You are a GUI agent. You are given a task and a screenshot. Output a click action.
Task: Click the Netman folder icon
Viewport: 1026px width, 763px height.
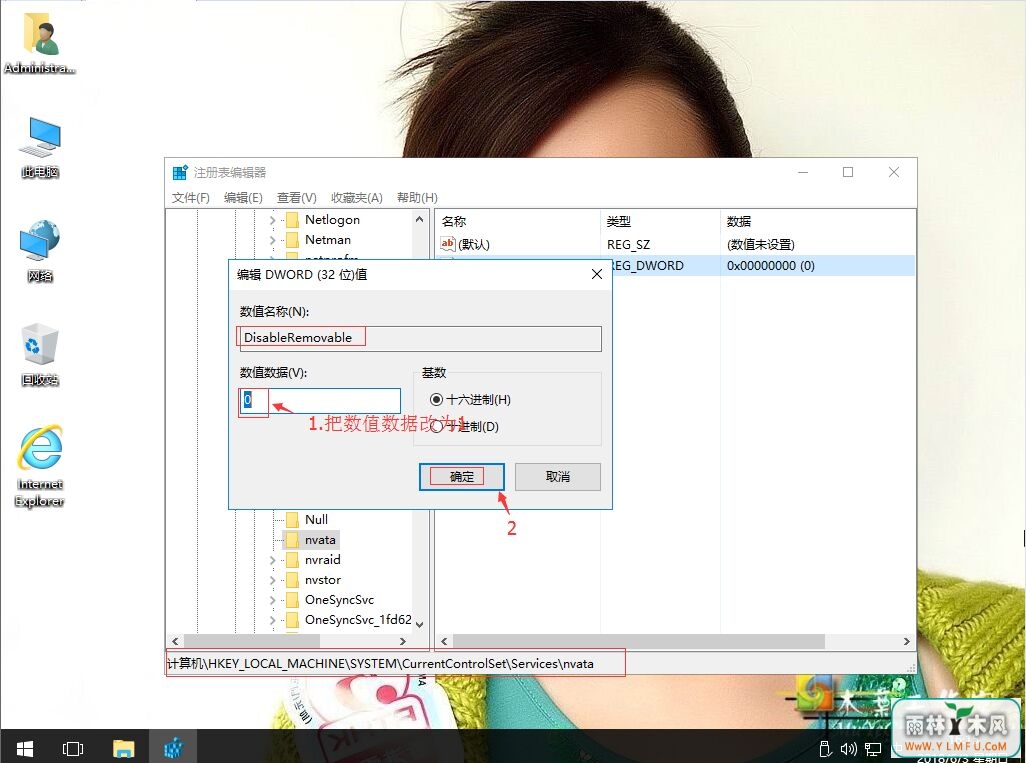pyautogui.click(x=292, y=240)
